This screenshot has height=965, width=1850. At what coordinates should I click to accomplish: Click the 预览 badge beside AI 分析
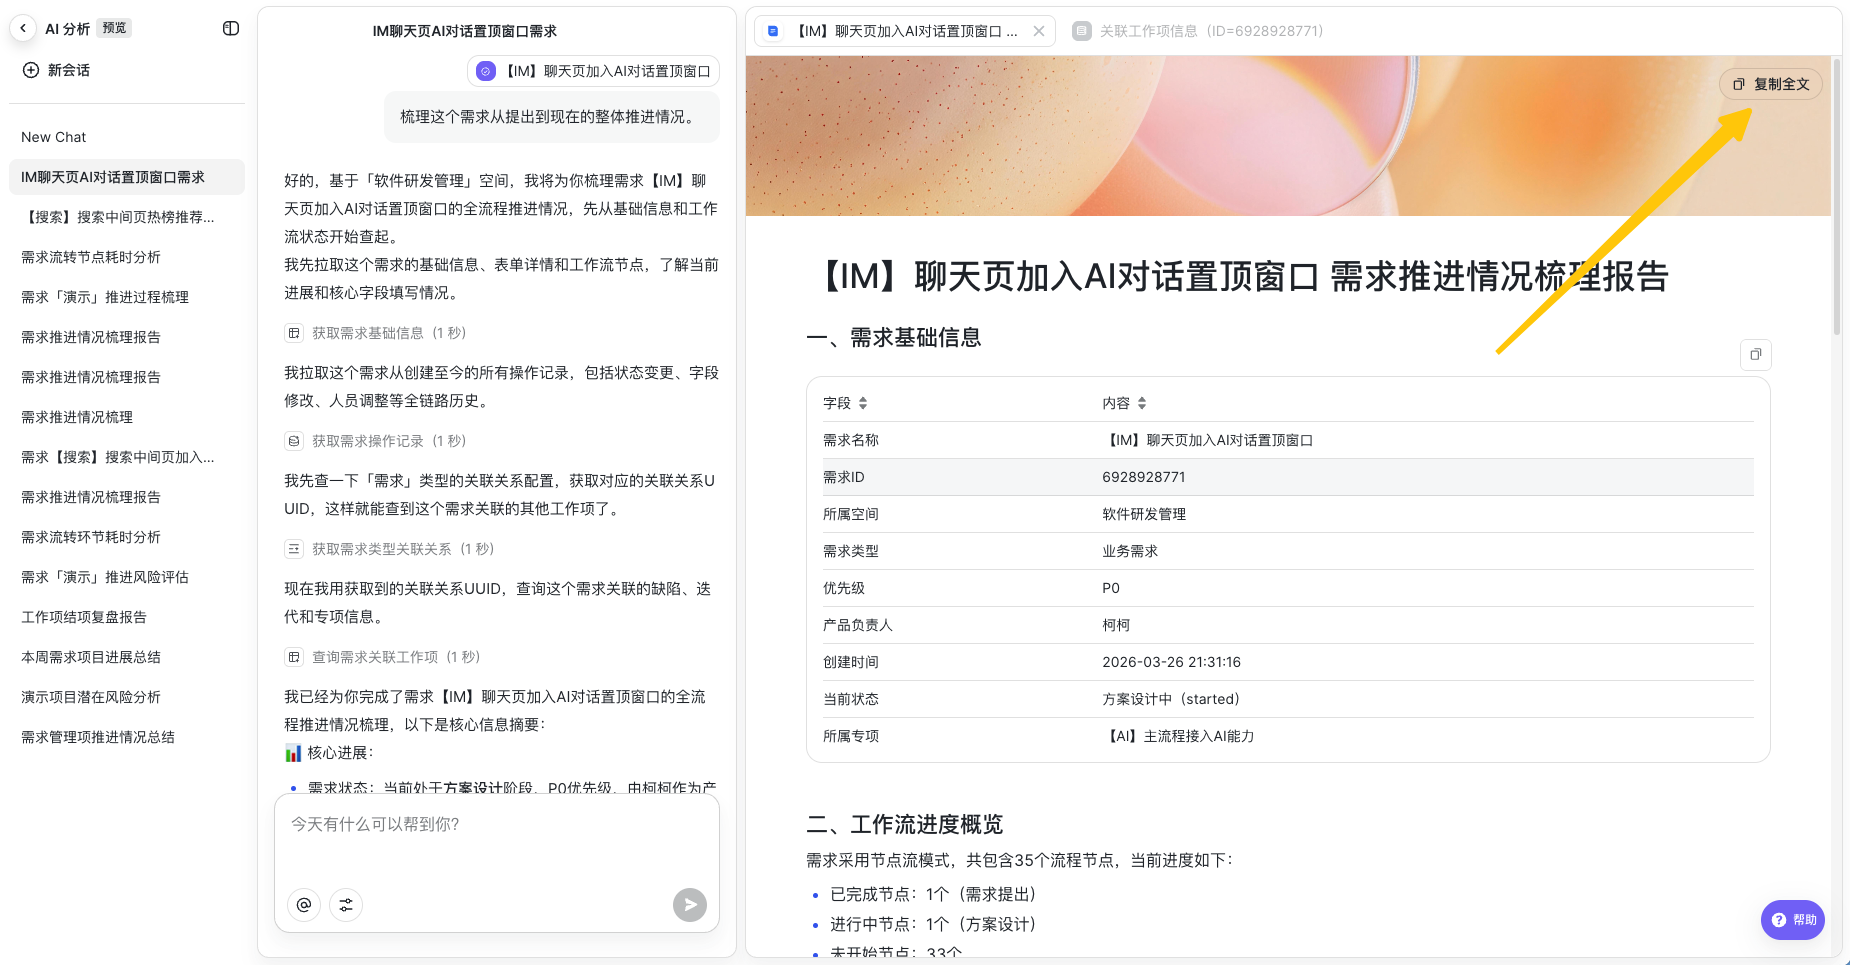pyautogui.click(x=114, y=28)
